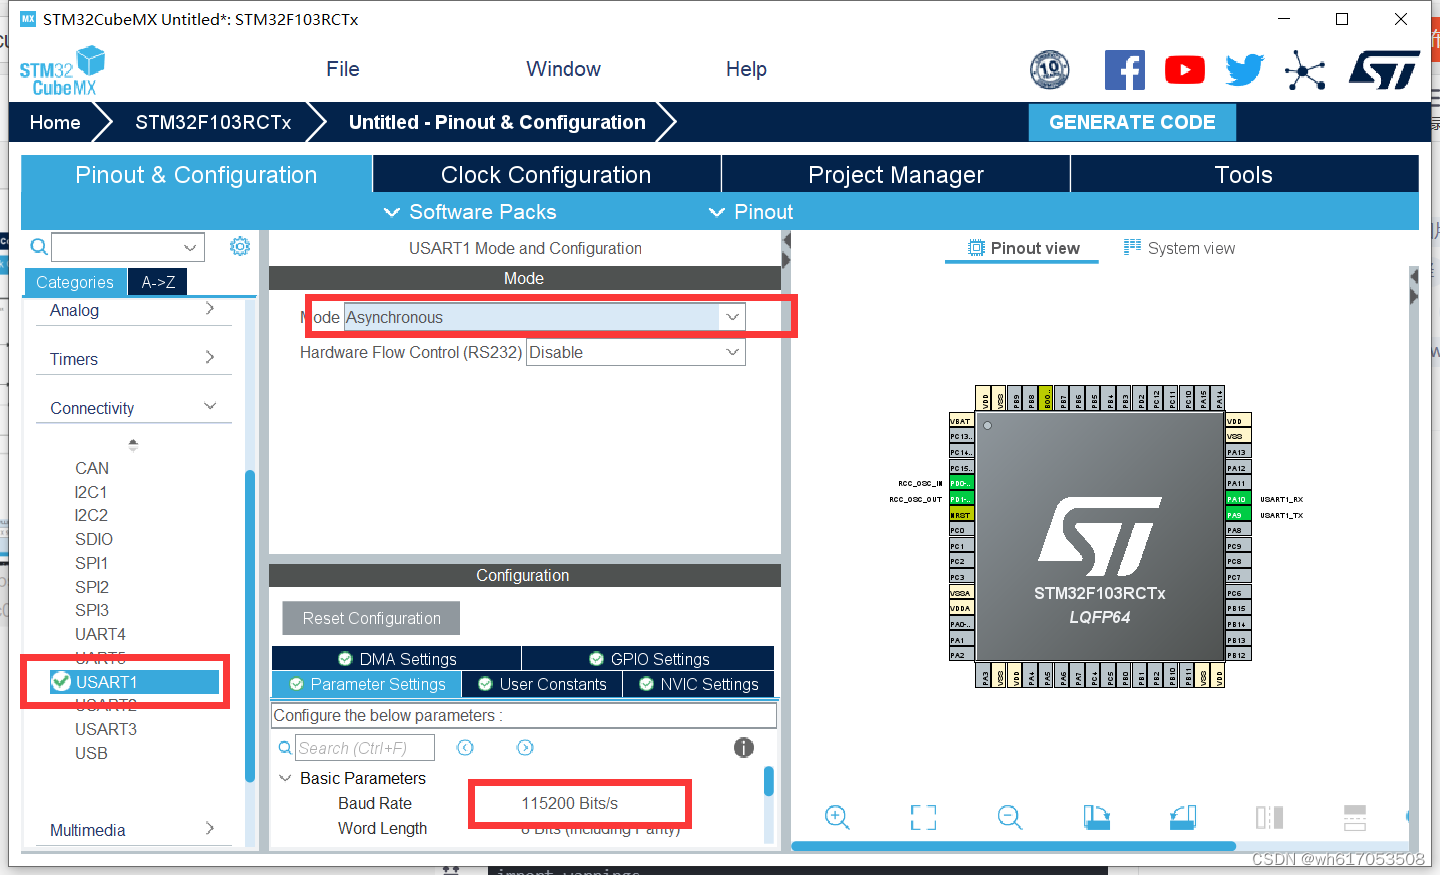The height and width of the screenshot is (875, 1440).
Task: Click the green PA9 pin
Action: tap(1238, 515)
